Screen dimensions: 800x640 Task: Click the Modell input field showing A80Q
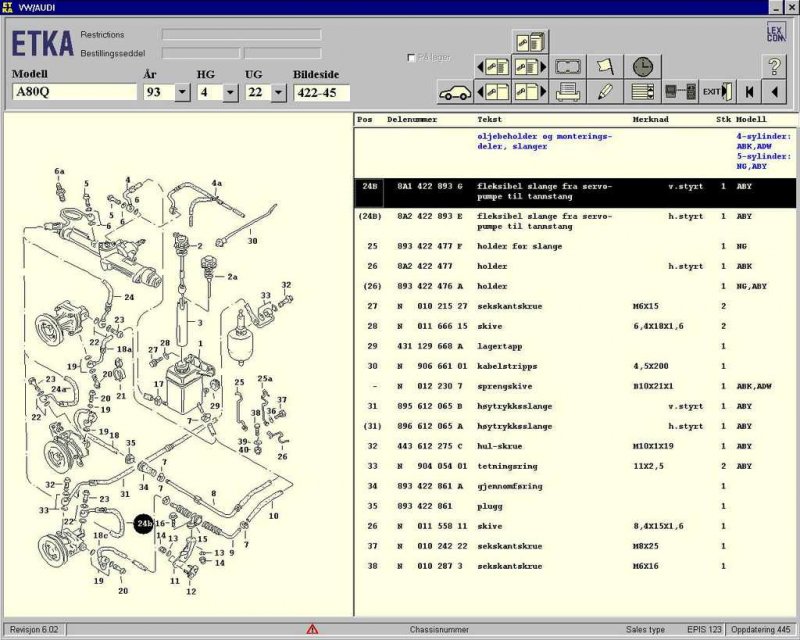click(x=73, y=92)
